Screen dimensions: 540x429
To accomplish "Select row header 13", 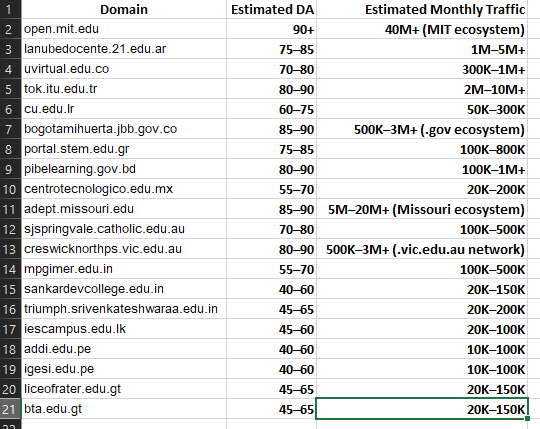I will (x=10, y=249).
